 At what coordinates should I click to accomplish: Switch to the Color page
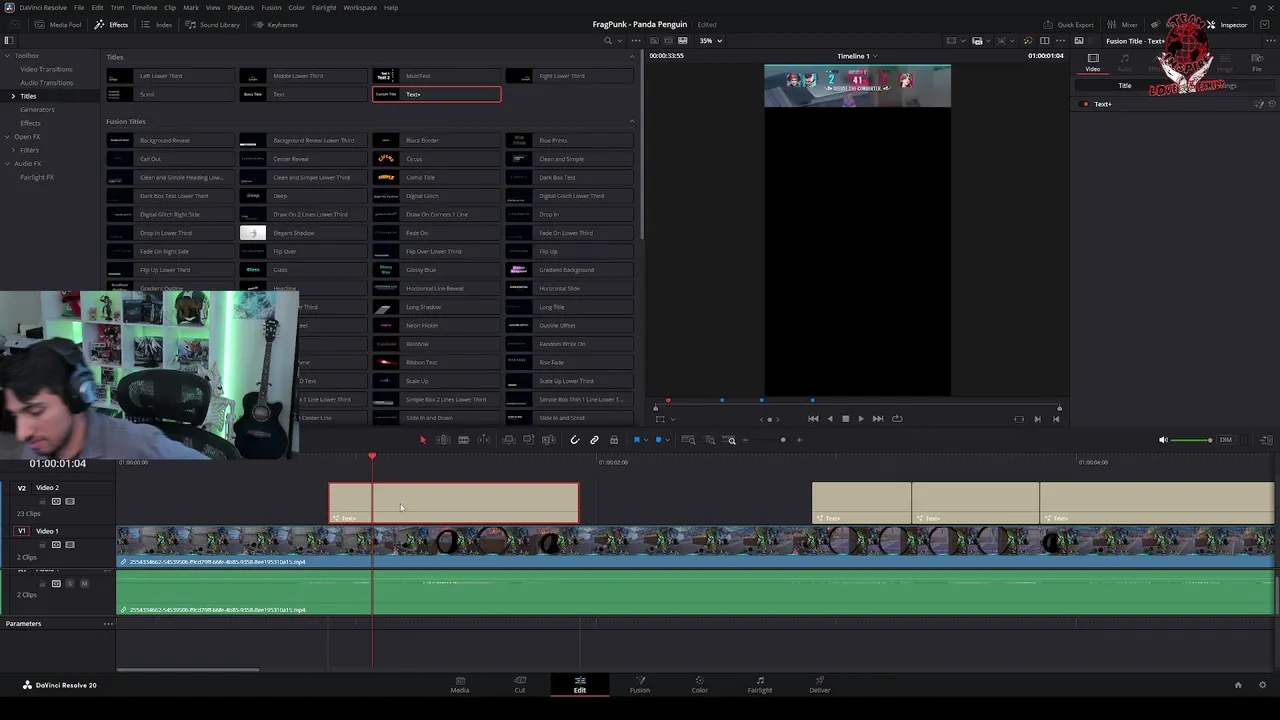point(700,684)
